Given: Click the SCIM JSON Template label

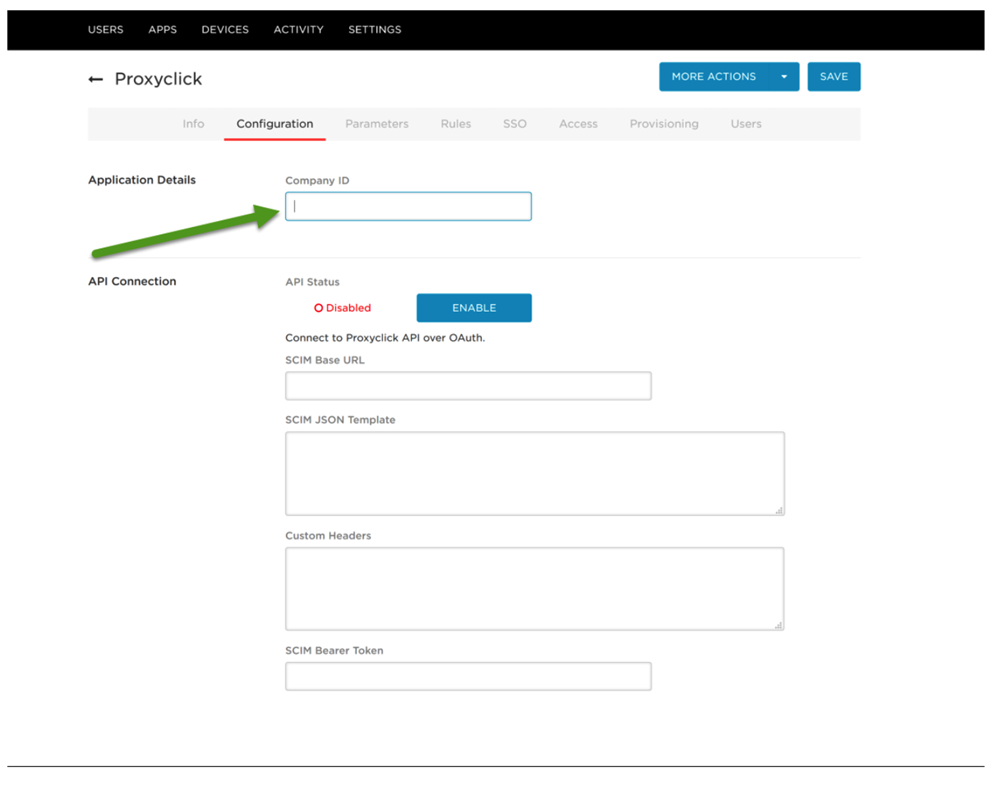Looking at the screenshot, I should 340,420.
